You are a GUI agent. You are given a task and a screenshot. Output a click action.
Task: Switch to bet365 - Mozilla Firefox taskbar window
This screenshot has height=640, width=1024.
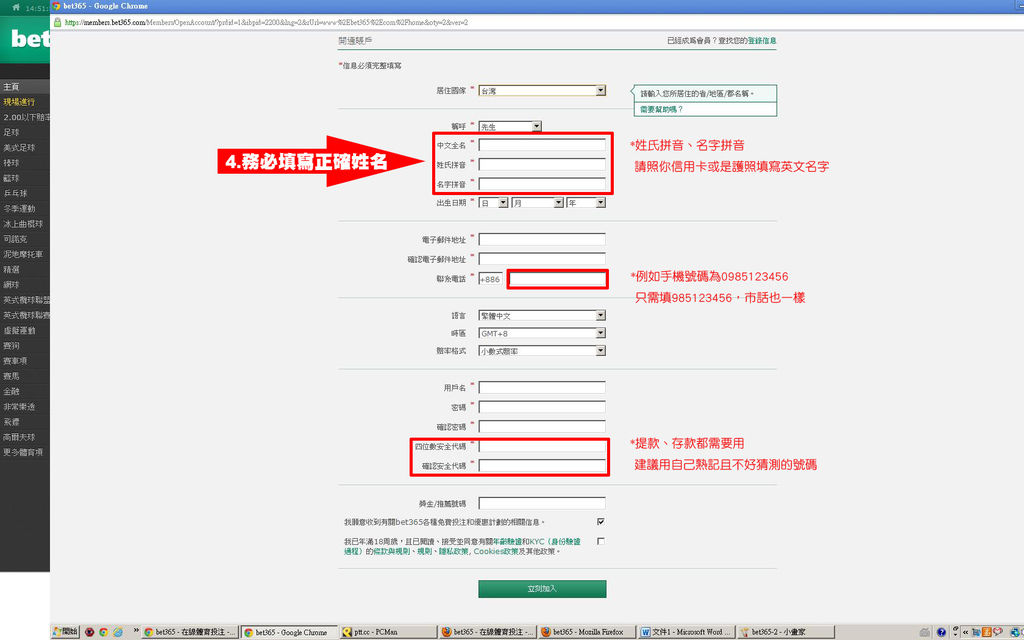click(587, 632)
